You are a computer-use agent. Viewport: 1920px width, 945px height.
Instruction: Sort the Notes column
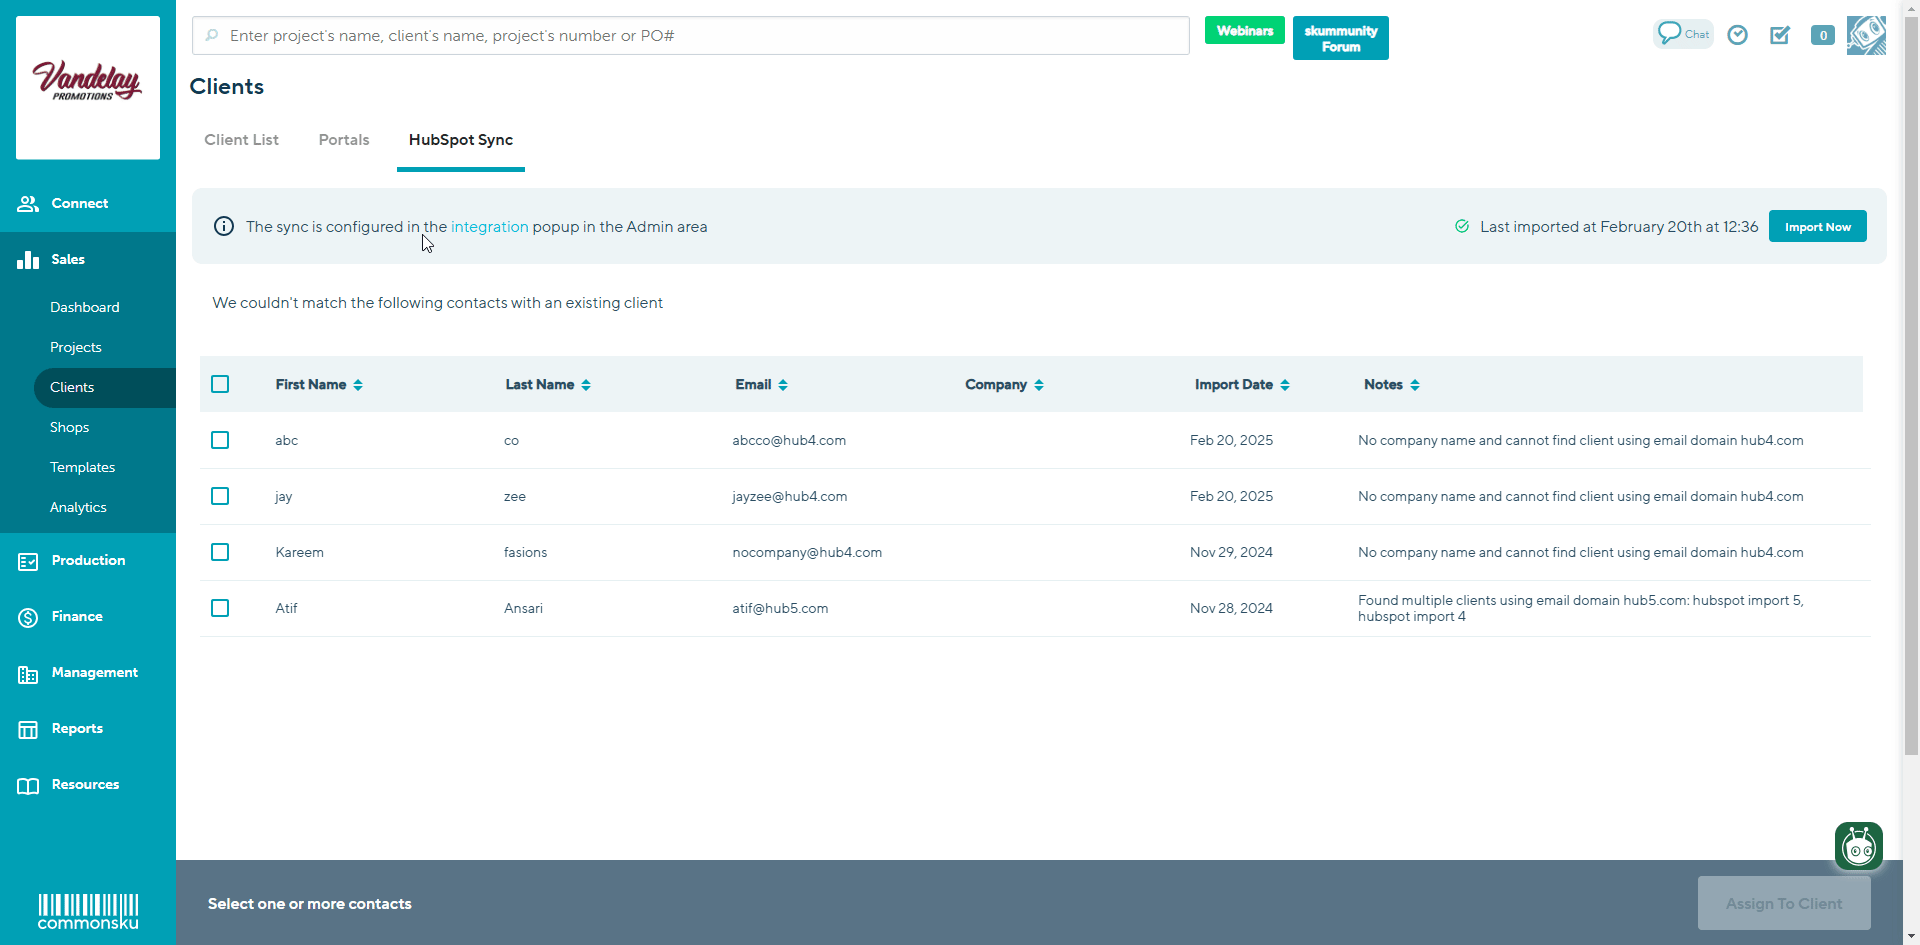coord(1391,384)
